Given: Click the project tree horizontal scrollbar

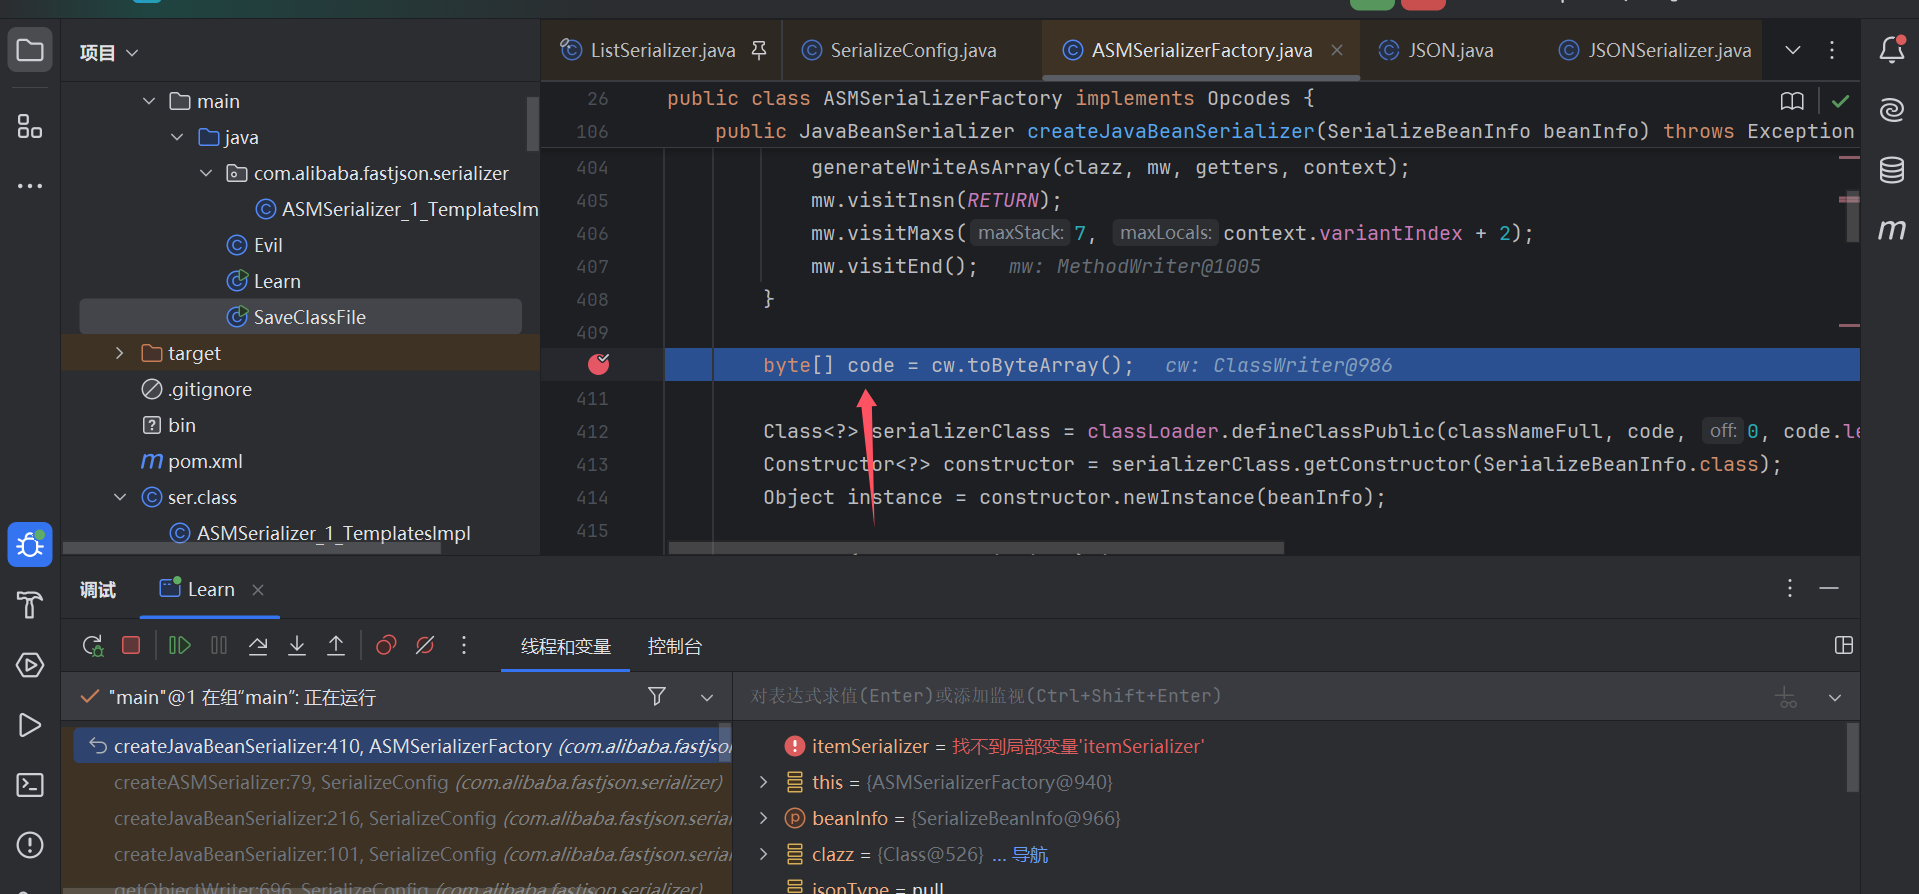Looking at the screenshot, I should point(252,548).
